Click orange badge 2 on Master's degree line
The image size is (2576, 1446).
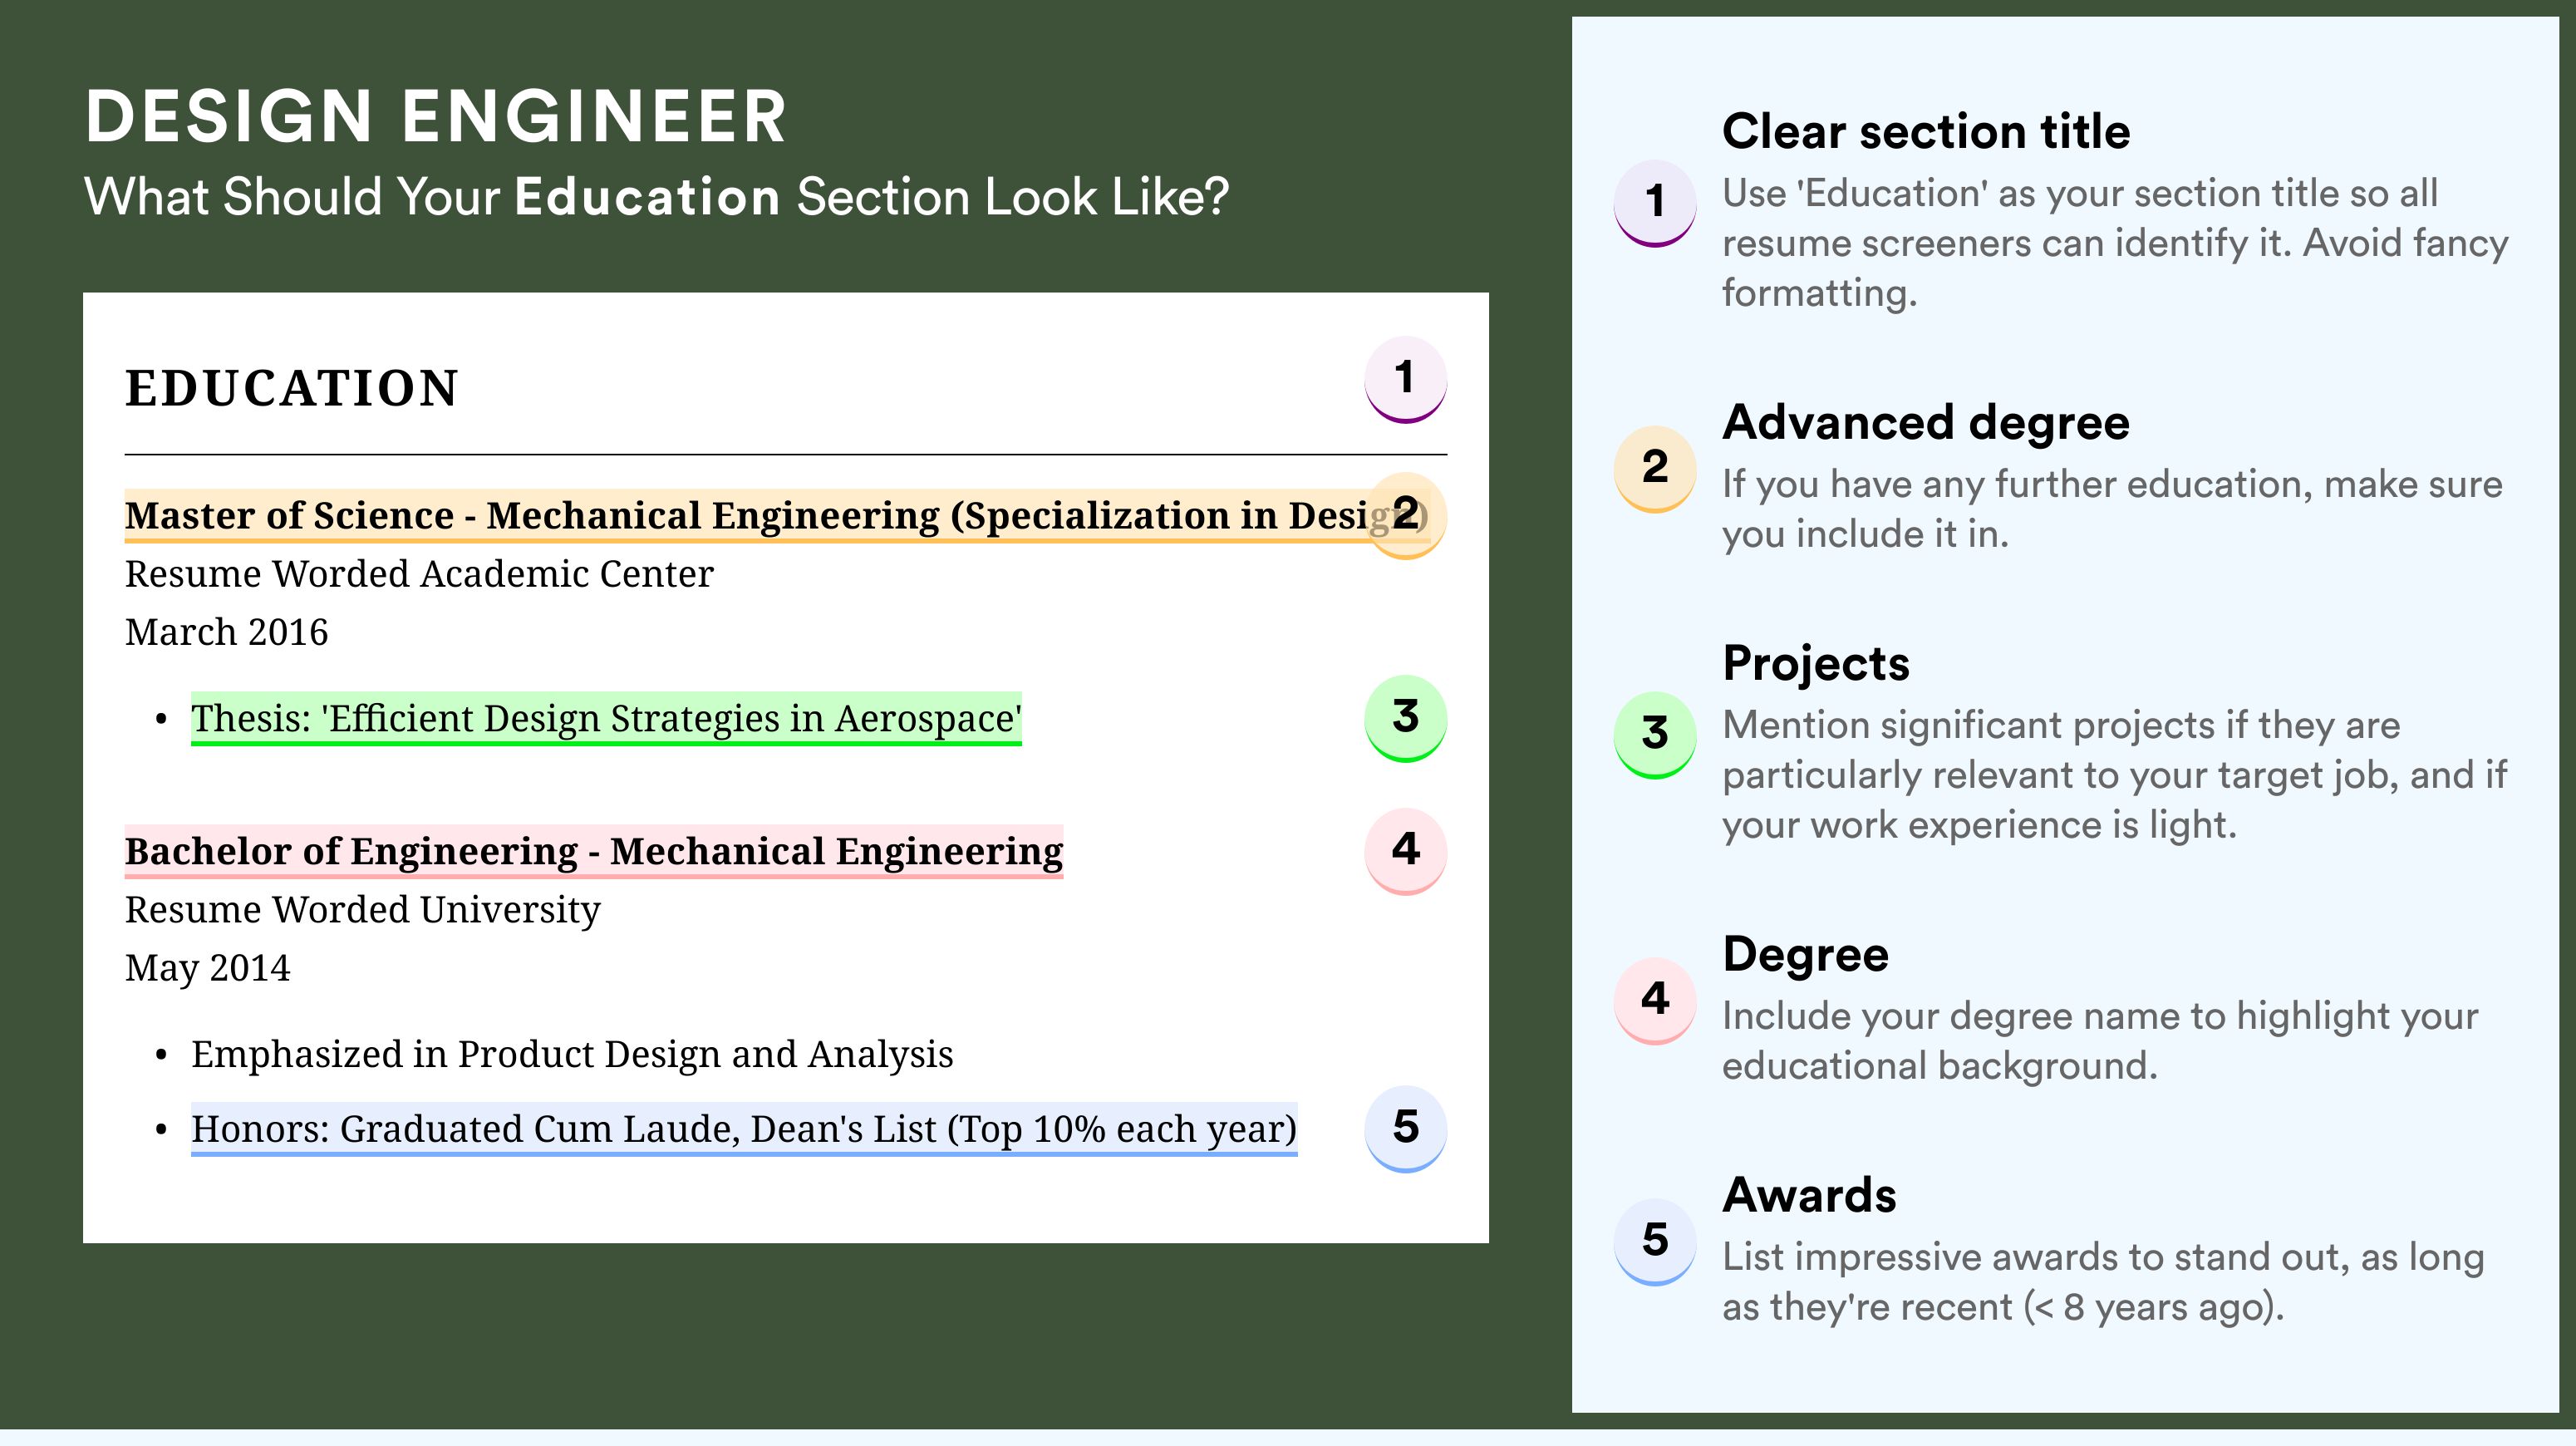pyautogui.click(x=1405, y=515)
